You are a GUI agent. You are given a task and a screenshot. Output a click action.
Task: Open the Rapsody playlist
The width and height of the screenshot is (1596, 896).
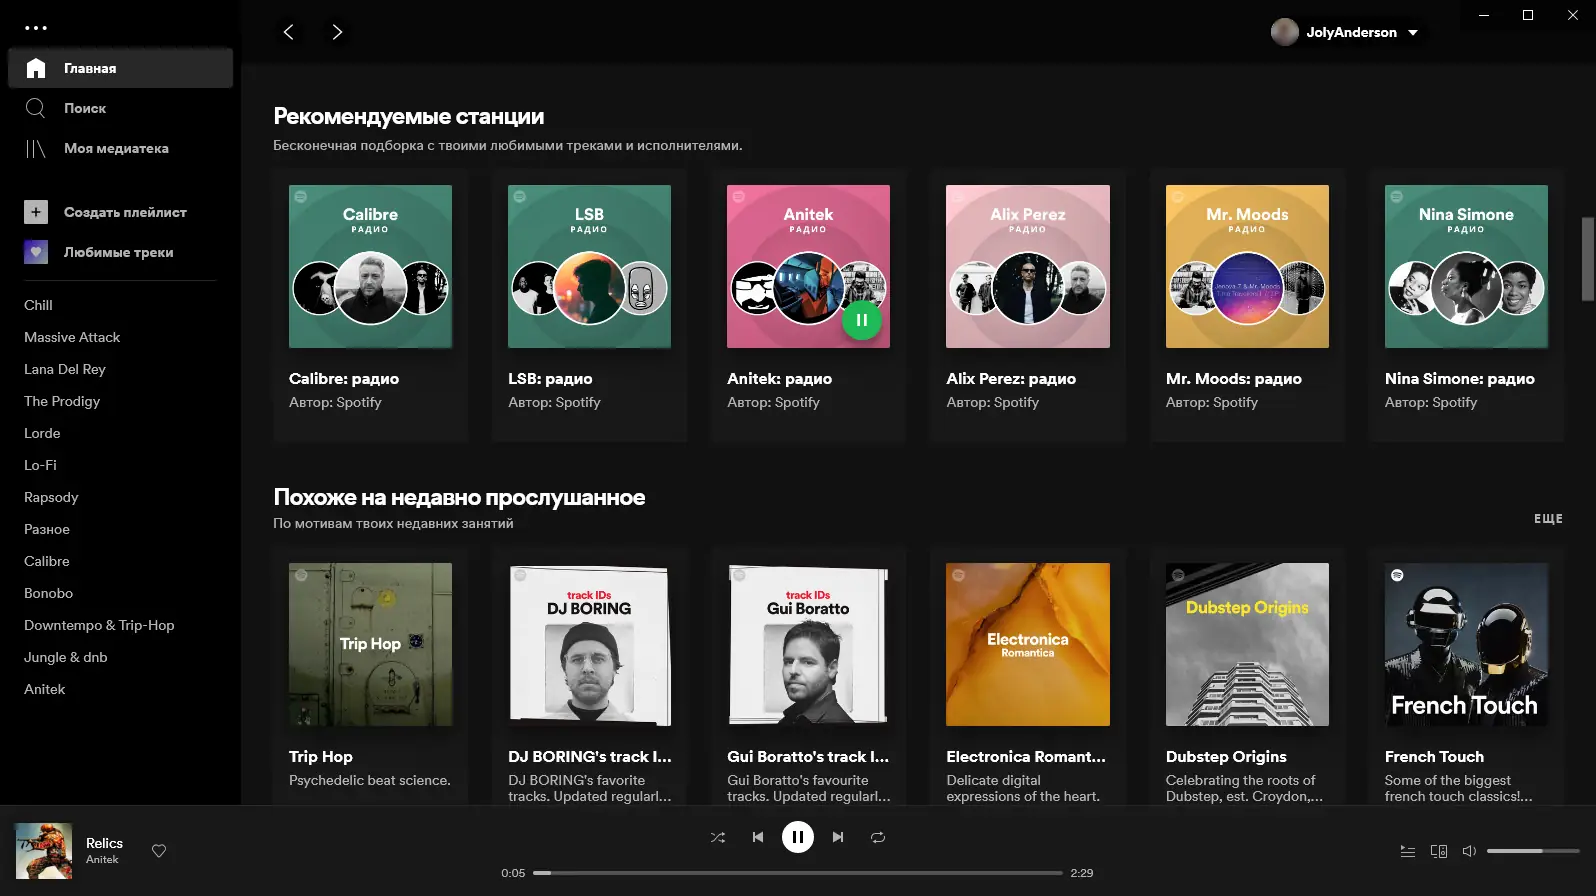[51, 497]
